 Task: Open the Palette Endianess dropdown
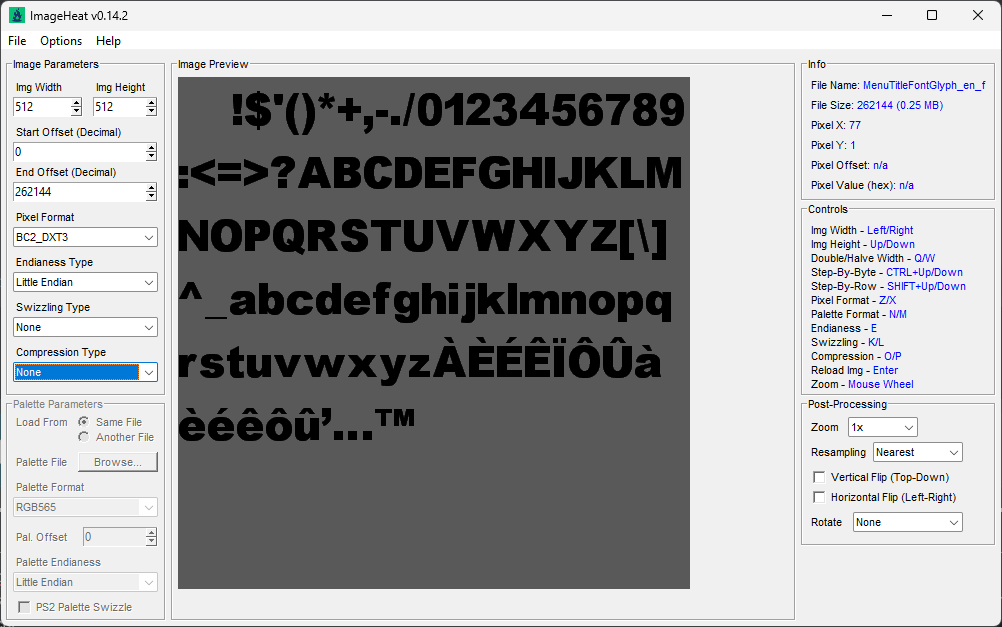(86, 582)
